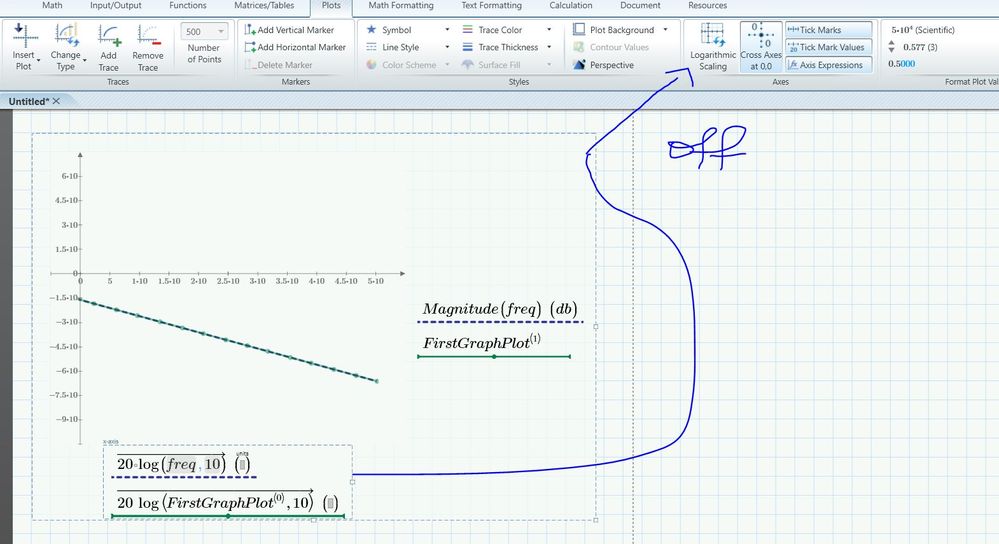Adjust the decimal precision 0.577 (3) stepper
This screenshot has width=999, height=544.
[x=891, y=47]
